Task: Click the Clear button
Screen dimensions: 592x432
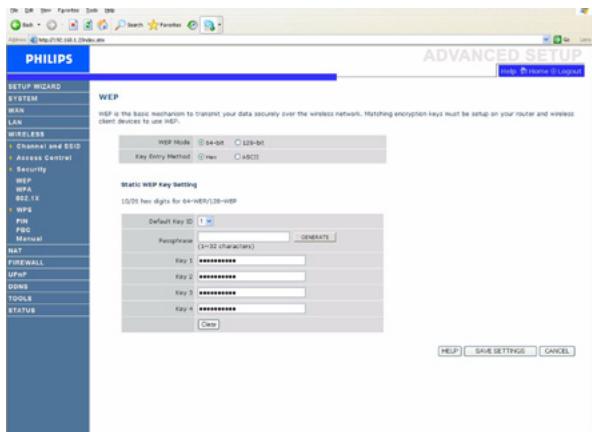Action: click(x=208, y=324)
